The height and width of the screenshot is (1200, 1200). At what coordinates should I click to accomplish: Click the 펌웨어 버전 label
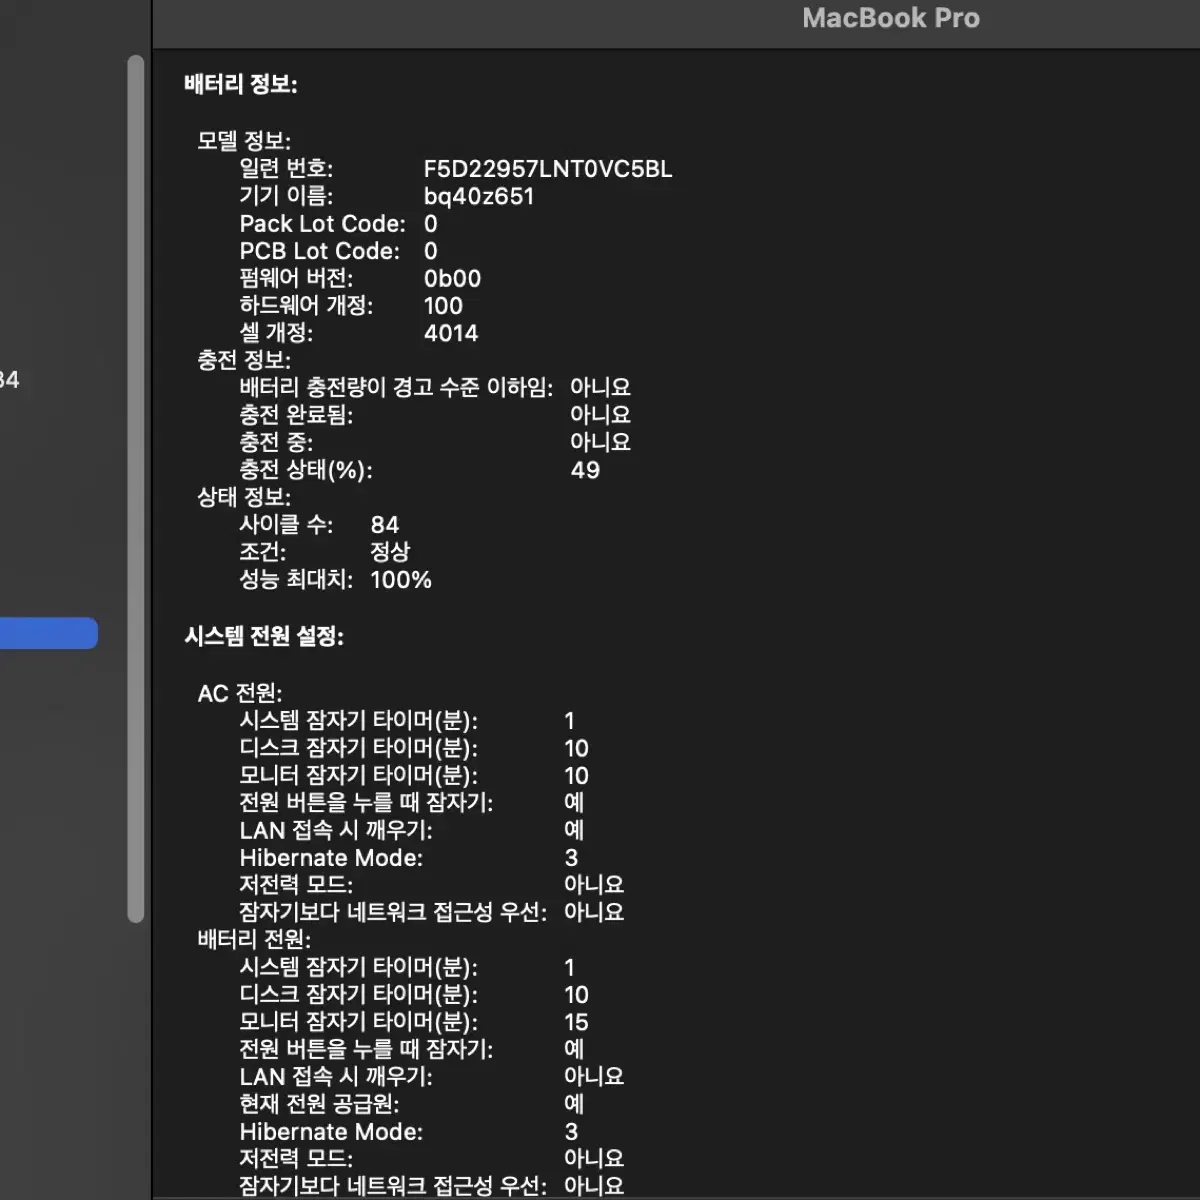[x=296, y=279]
